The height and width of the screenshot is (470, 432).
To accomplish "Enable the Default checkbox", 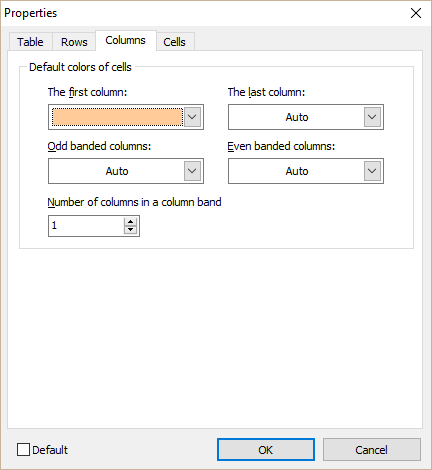I will tap(23, 450).
